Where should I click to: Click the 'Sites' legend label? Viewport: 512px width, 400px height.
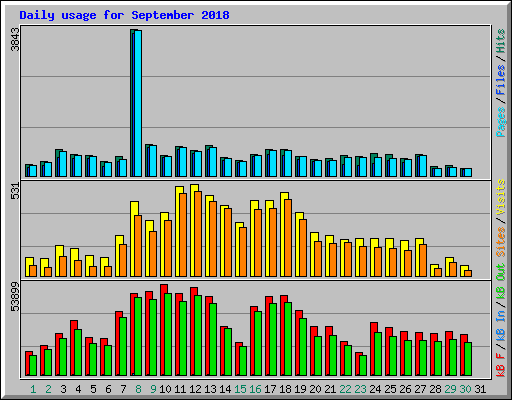click(500, 242)
